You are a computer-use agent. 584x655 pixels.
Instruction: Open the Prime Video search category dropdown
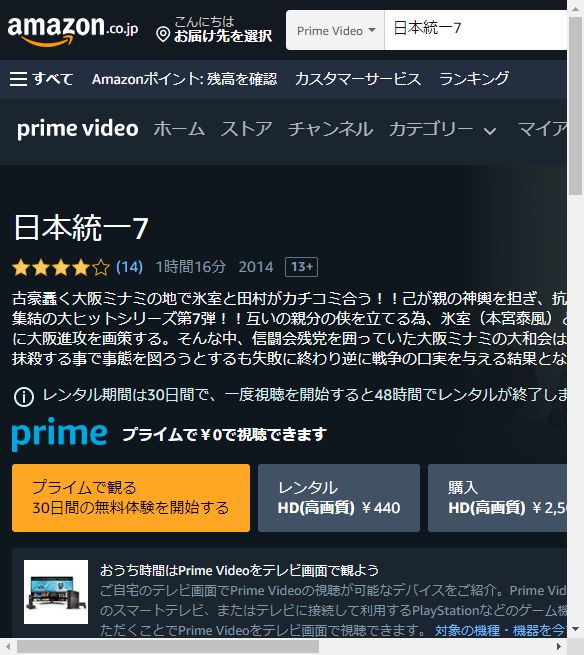click(x=335, y=30)
